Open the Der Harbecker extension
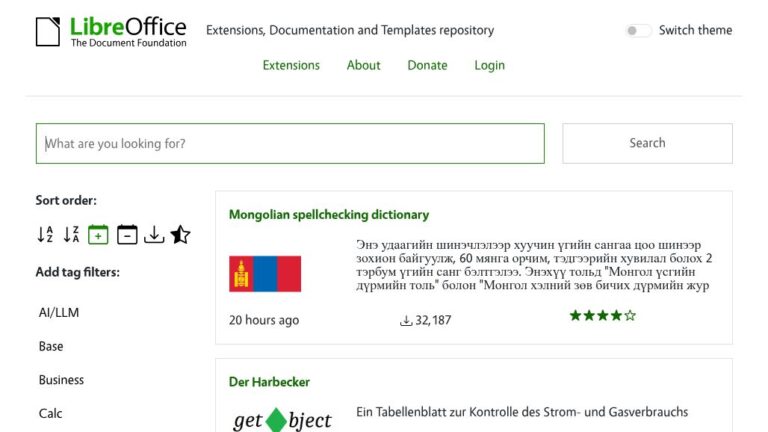 point(269,382)
